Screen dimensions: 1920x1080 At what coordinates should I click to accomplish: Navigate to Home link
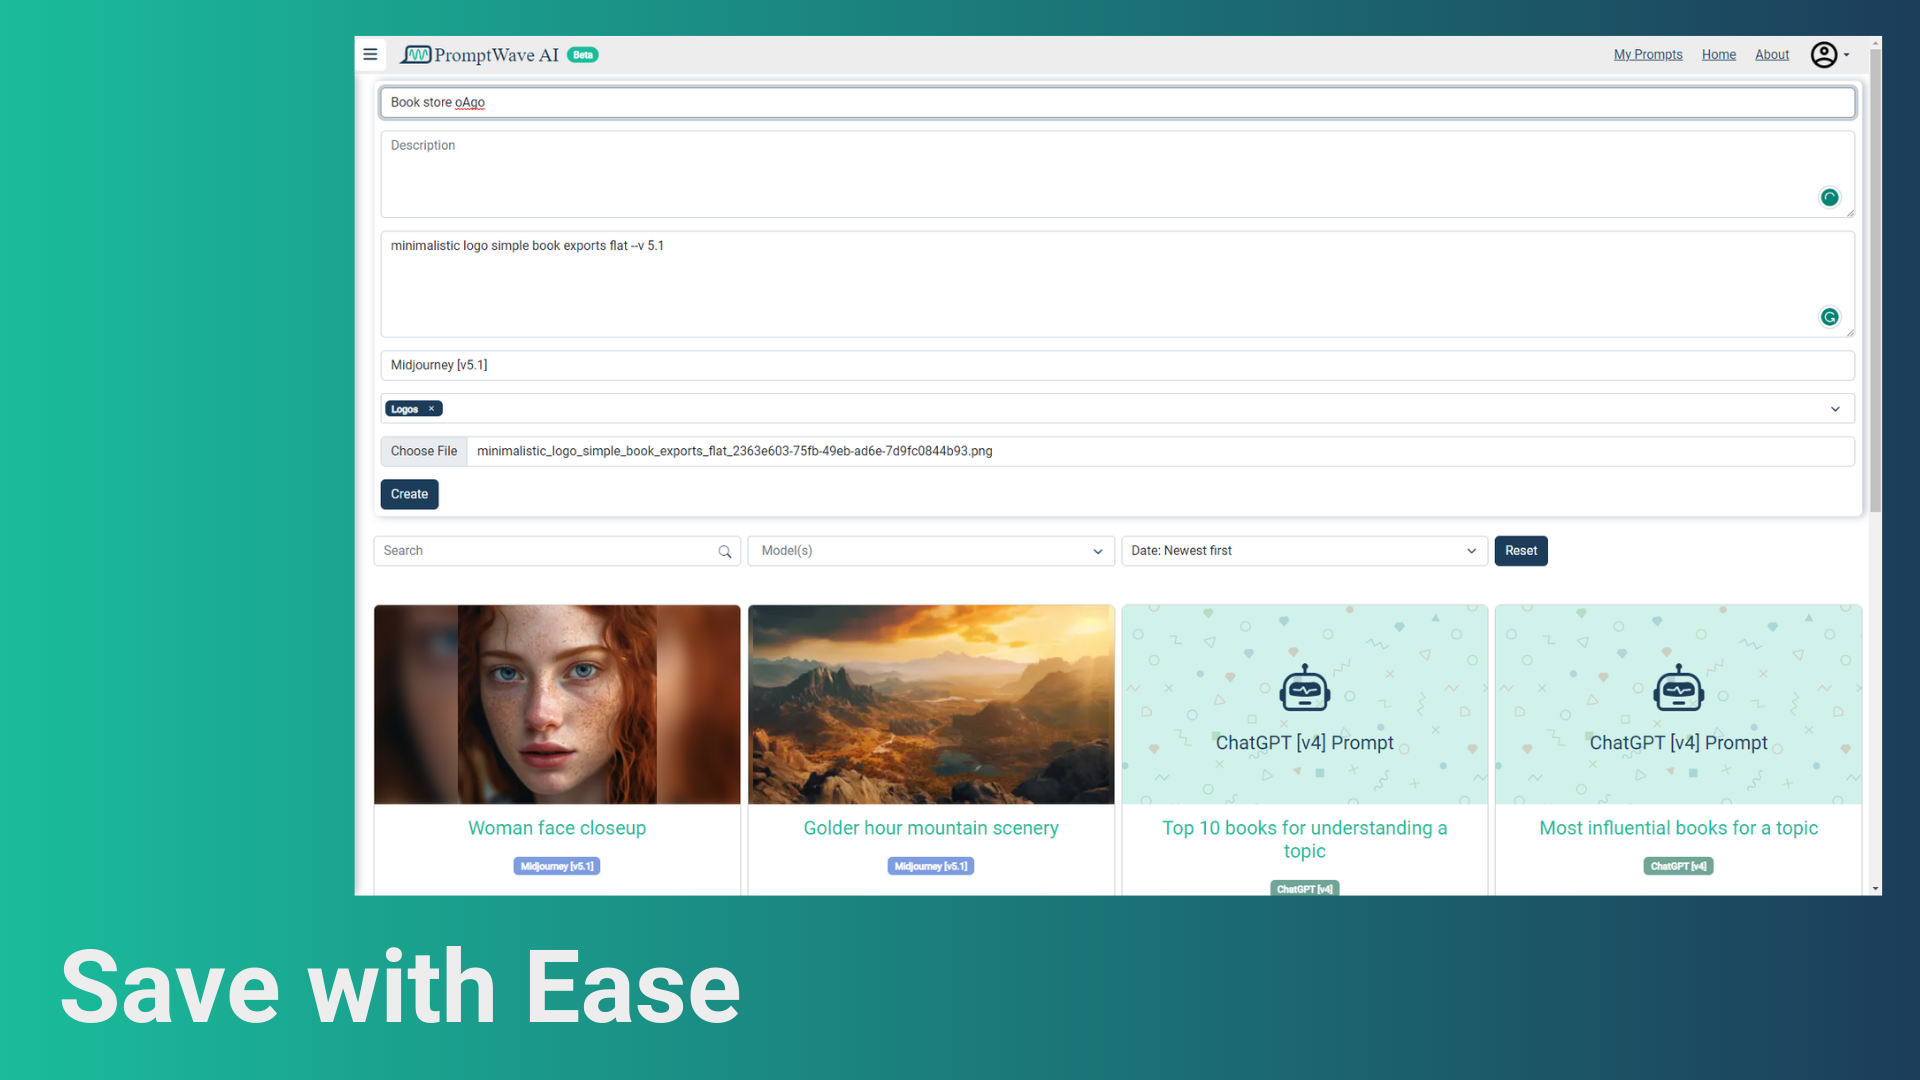1718,55
